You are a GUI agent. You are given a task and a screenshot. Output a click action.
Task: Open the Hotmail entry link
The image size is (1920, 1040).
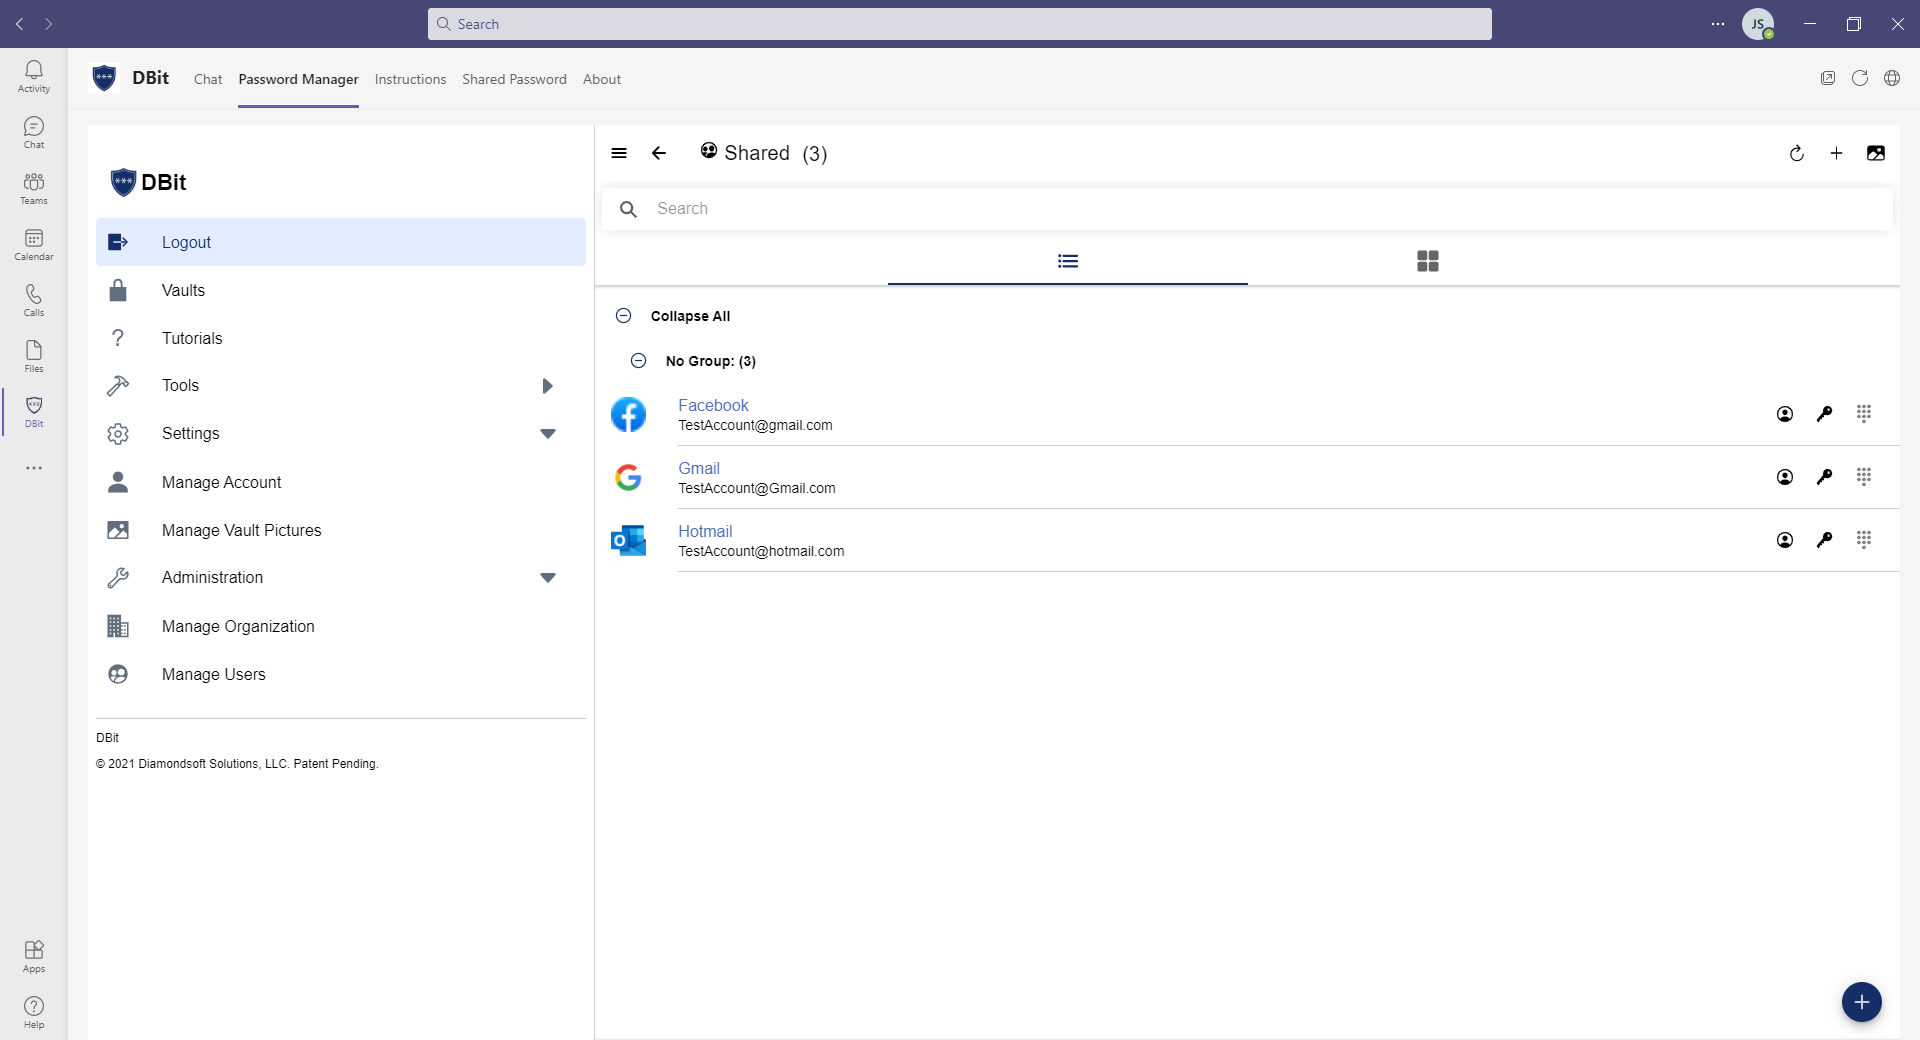click(705, 531)
